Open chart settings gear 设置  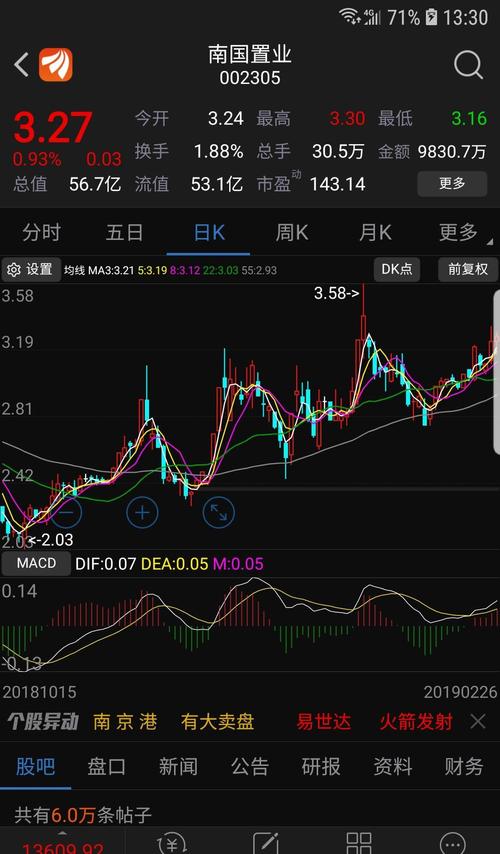click(x=31, y=270)
